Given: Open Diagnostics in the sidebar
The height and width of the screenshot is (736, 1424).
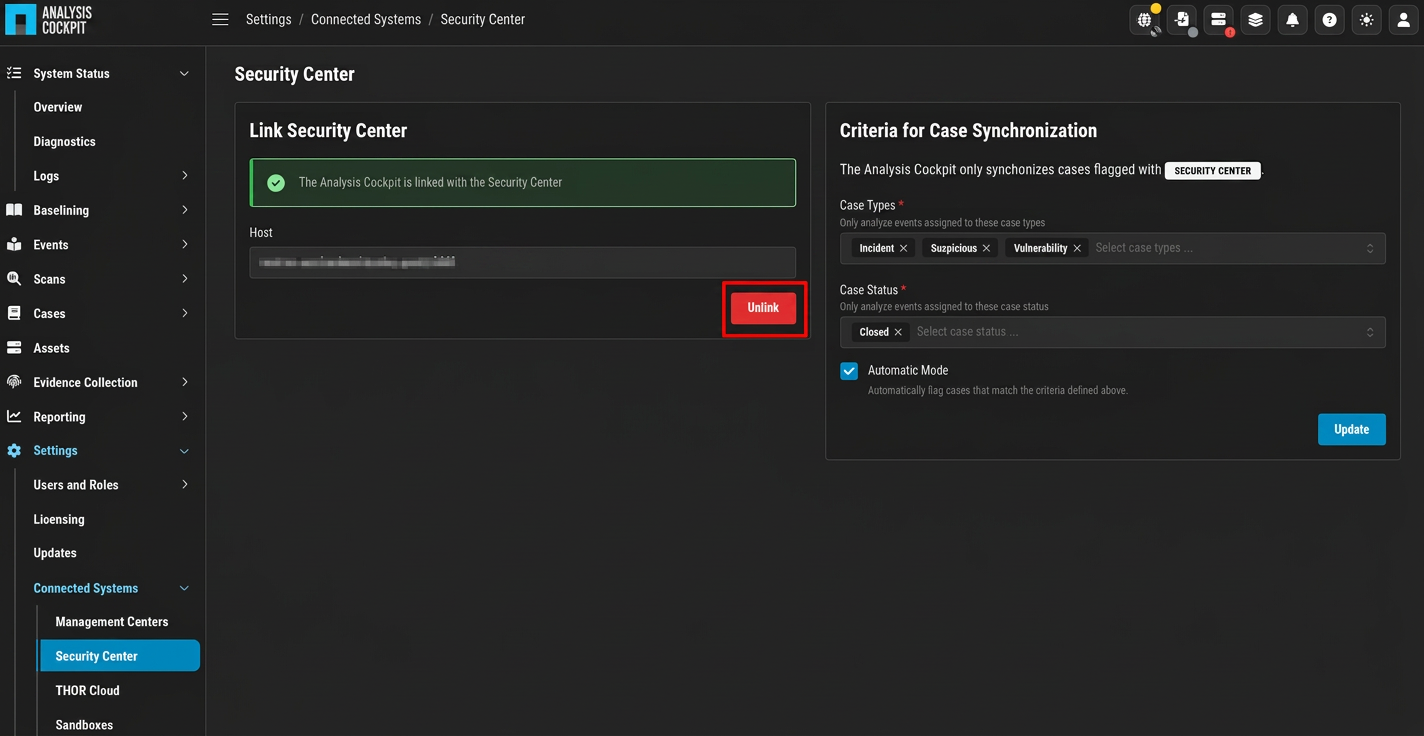Looking at the screenshot, I should point(65,142).
